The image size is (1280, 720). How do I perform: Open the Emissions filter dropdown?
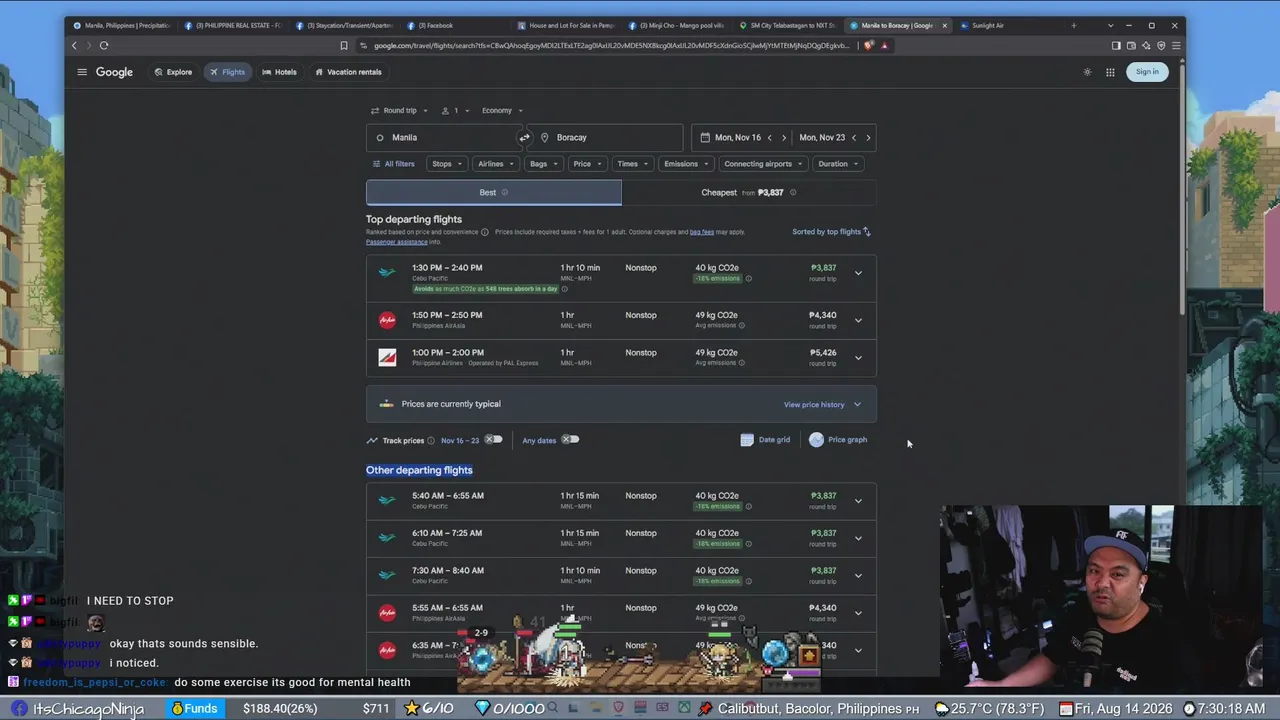[686, 164]
